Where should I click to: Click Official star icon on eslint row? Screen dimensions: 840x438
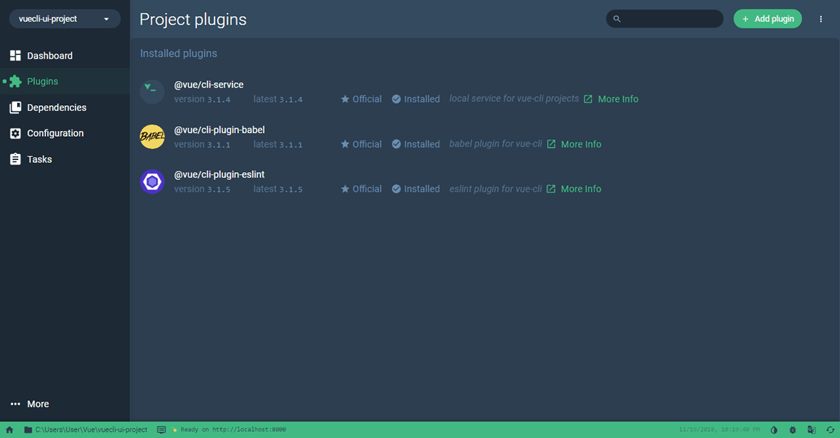(x=345, y=189)
